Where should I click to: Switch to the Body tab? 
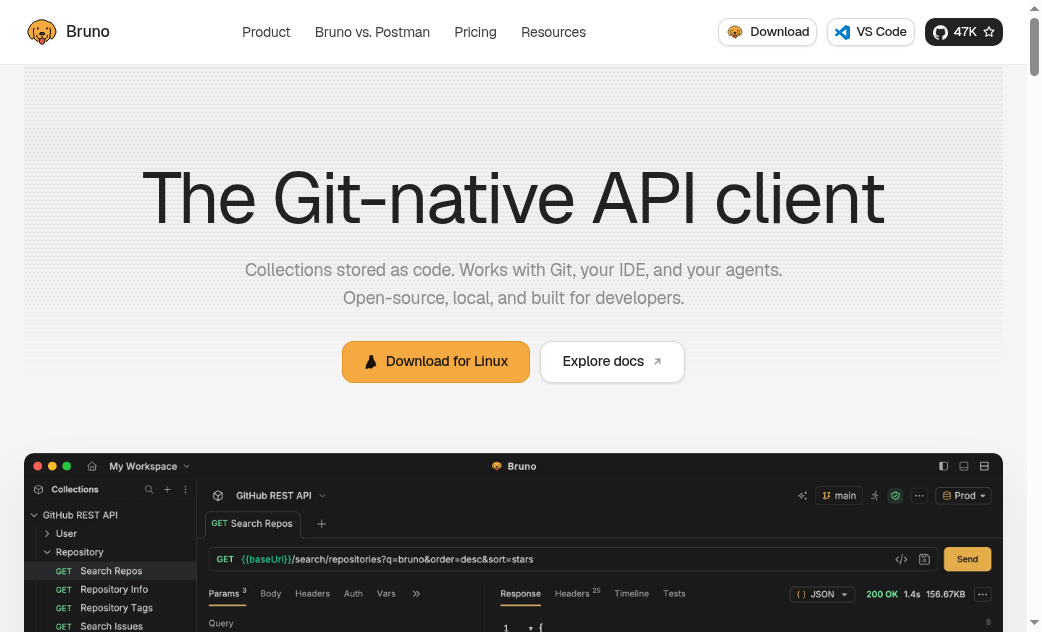pyautogui.click(x=270, y=594)
